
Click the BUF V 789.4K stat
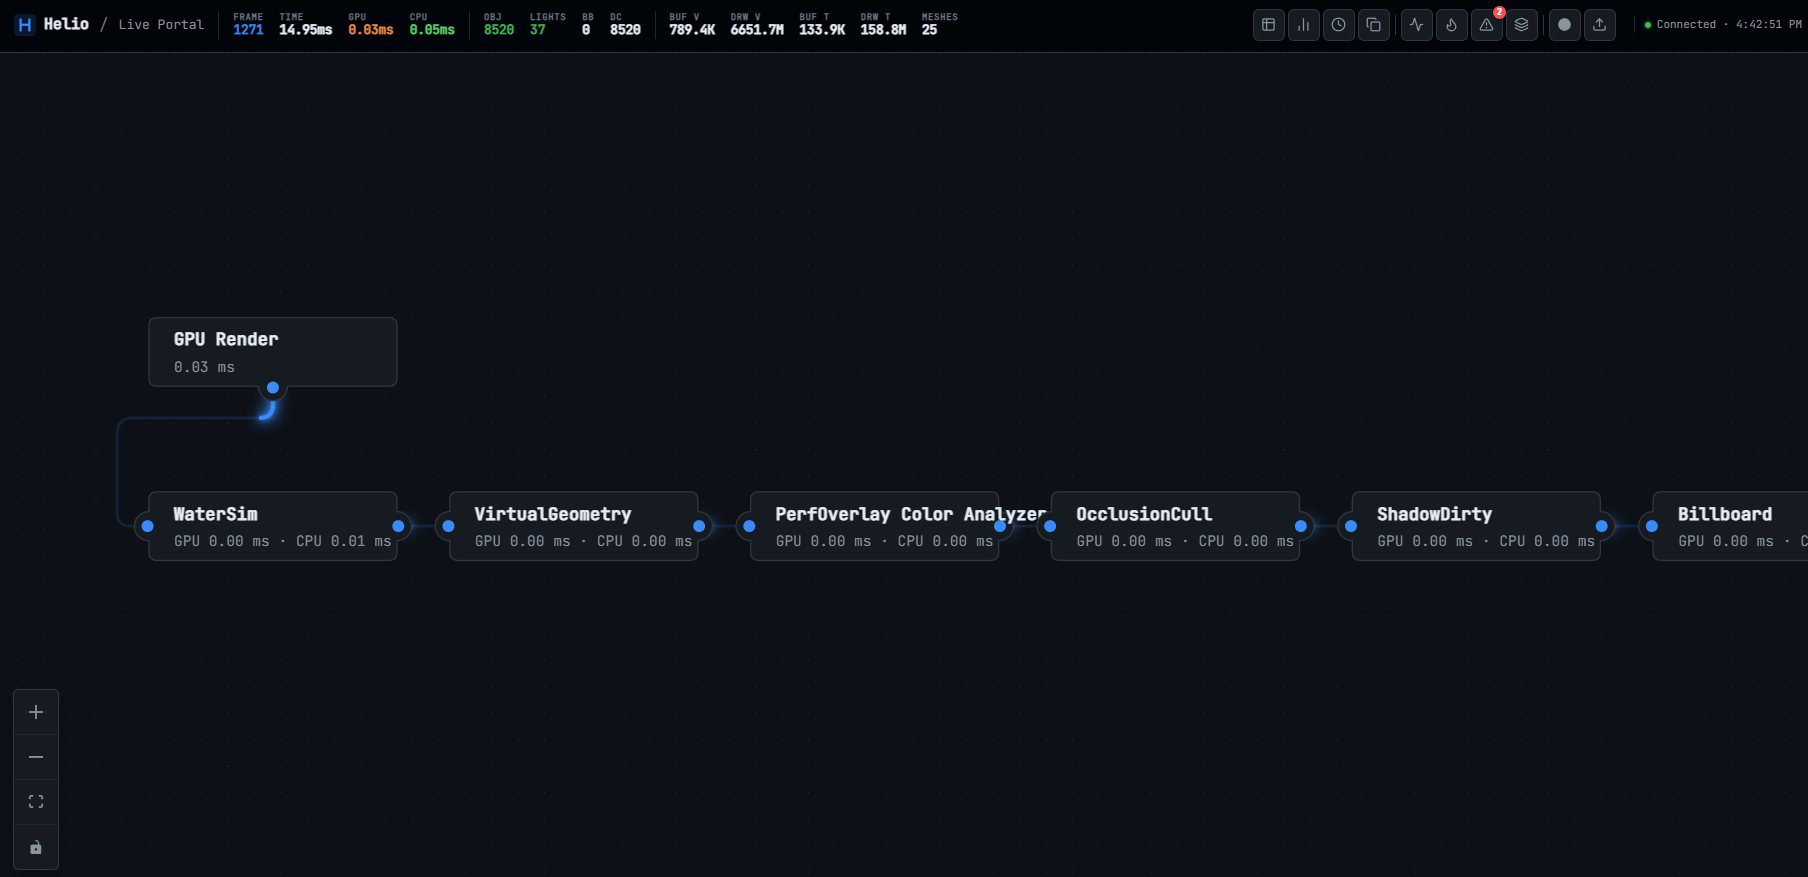click(x=692, y=24)
